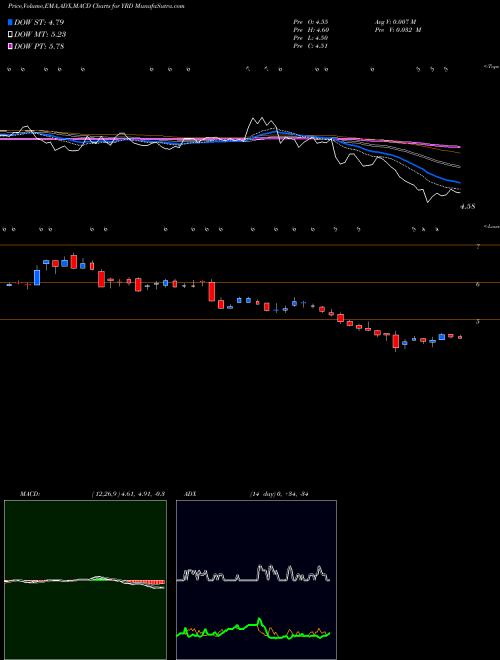Viewport: 500px width, 660px height.
Task: Click the 'Pre H: 4.69' value
Action: tap(311, 30)
